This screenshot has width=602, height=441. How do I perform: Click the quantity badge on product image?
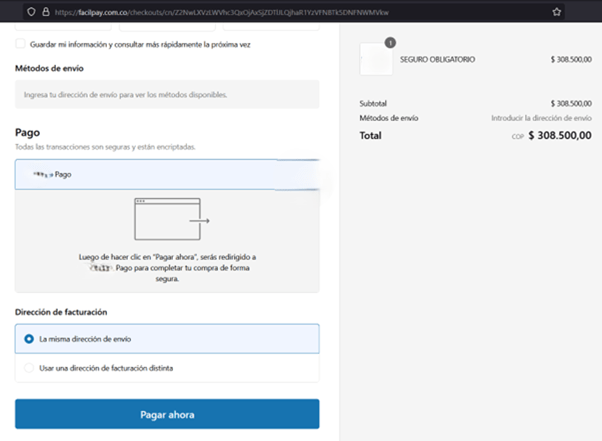tap(390, 43)
